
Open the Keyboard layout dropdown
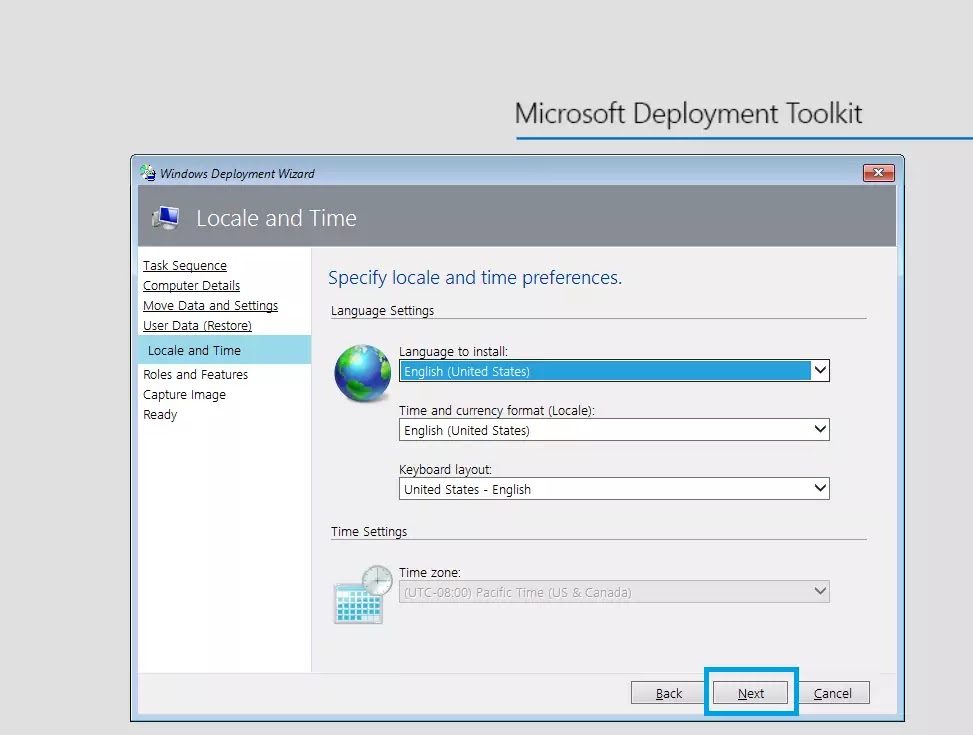click(614, 489)
